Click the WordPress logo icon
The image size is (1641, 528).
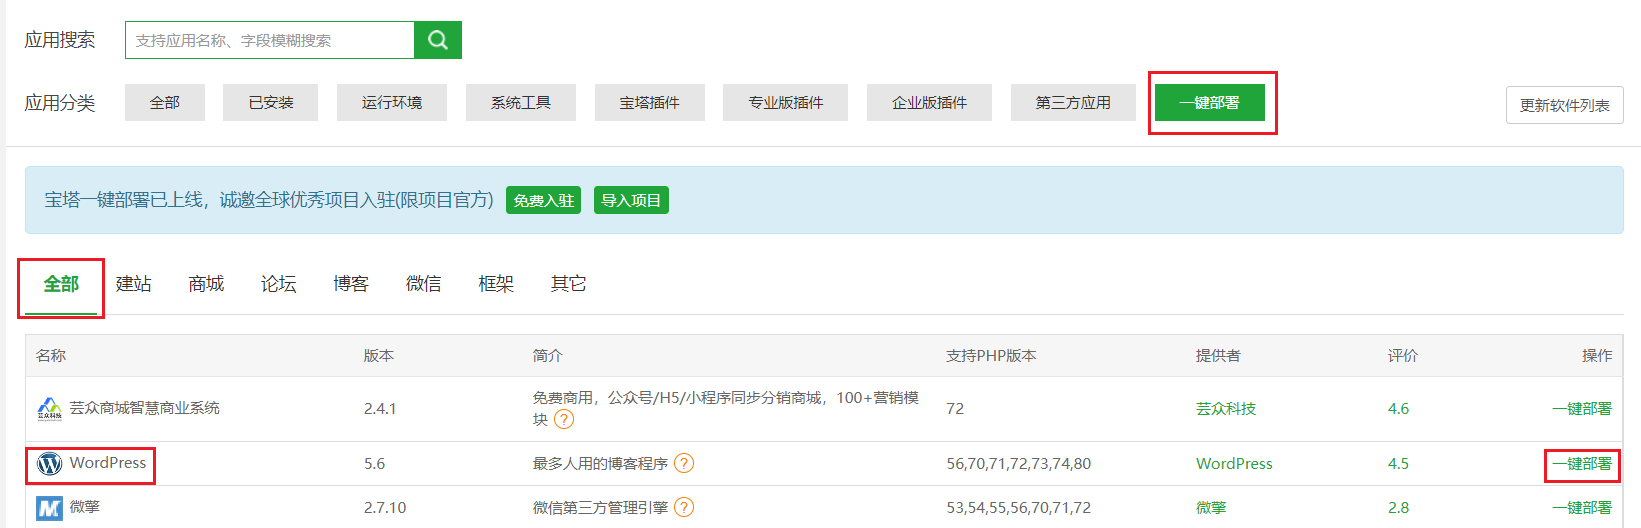tap(49, 464)
